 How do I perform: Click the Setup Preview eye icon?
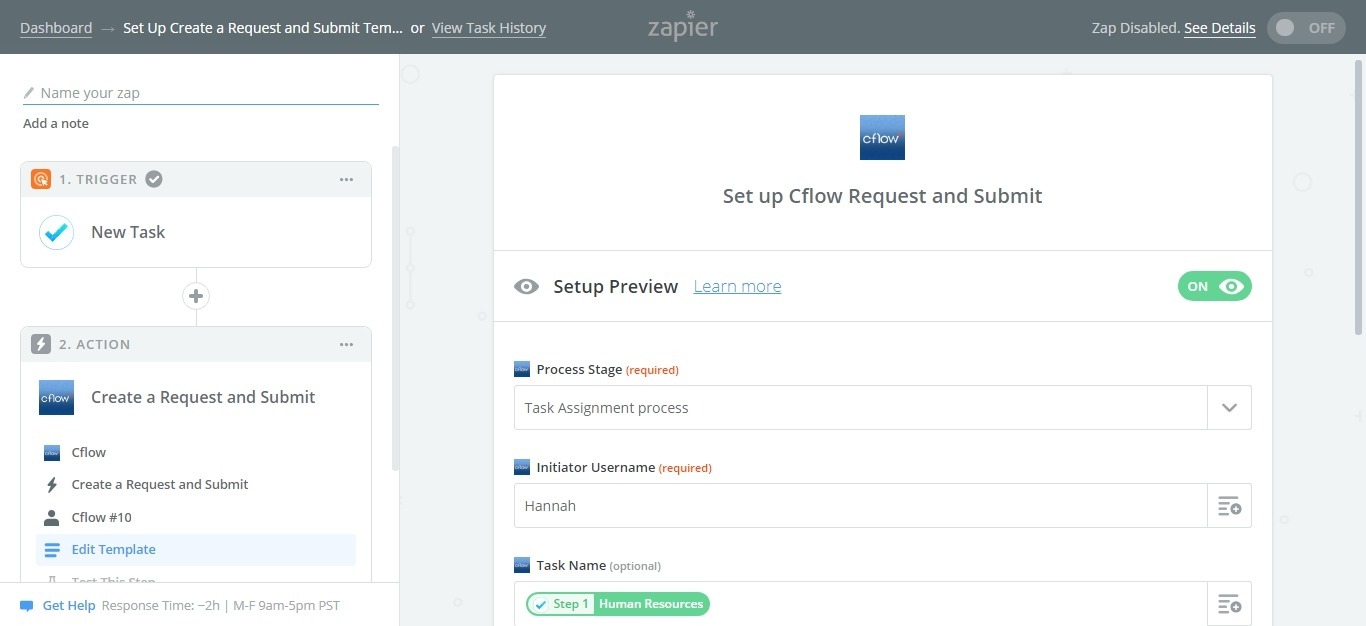[x=526, y=287]
